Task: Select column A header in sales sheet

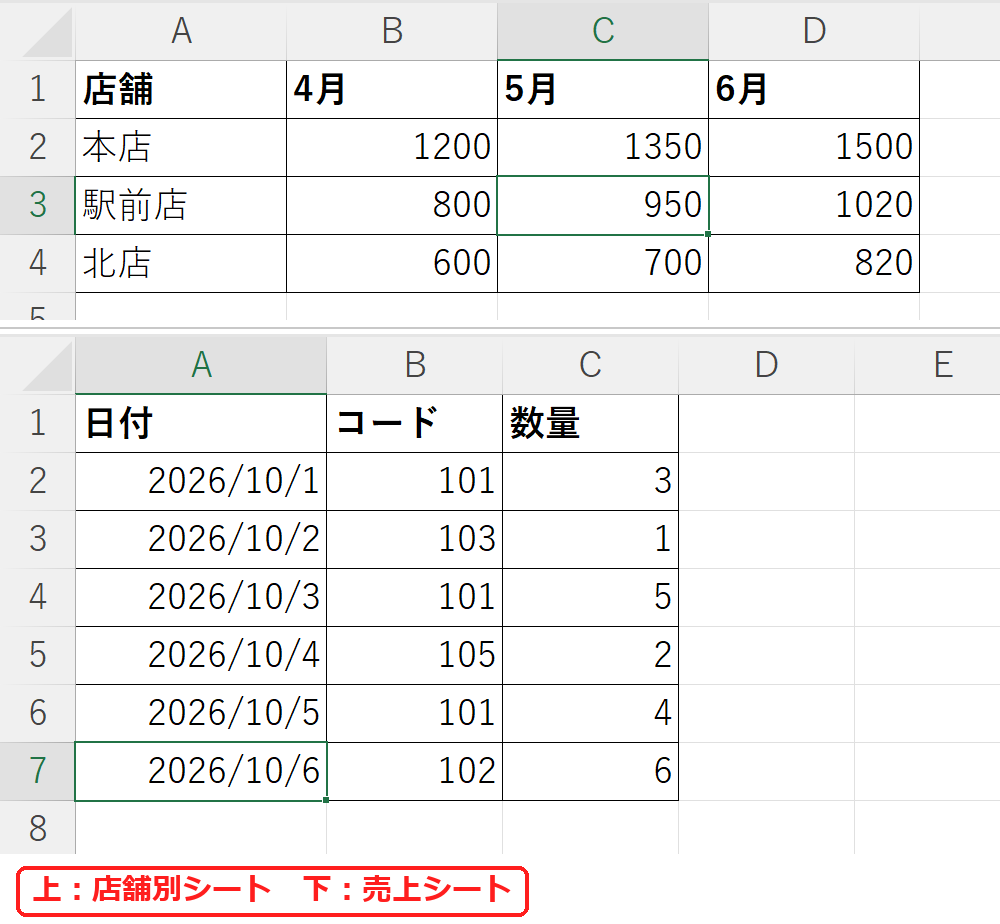Action: click(201, 365)
